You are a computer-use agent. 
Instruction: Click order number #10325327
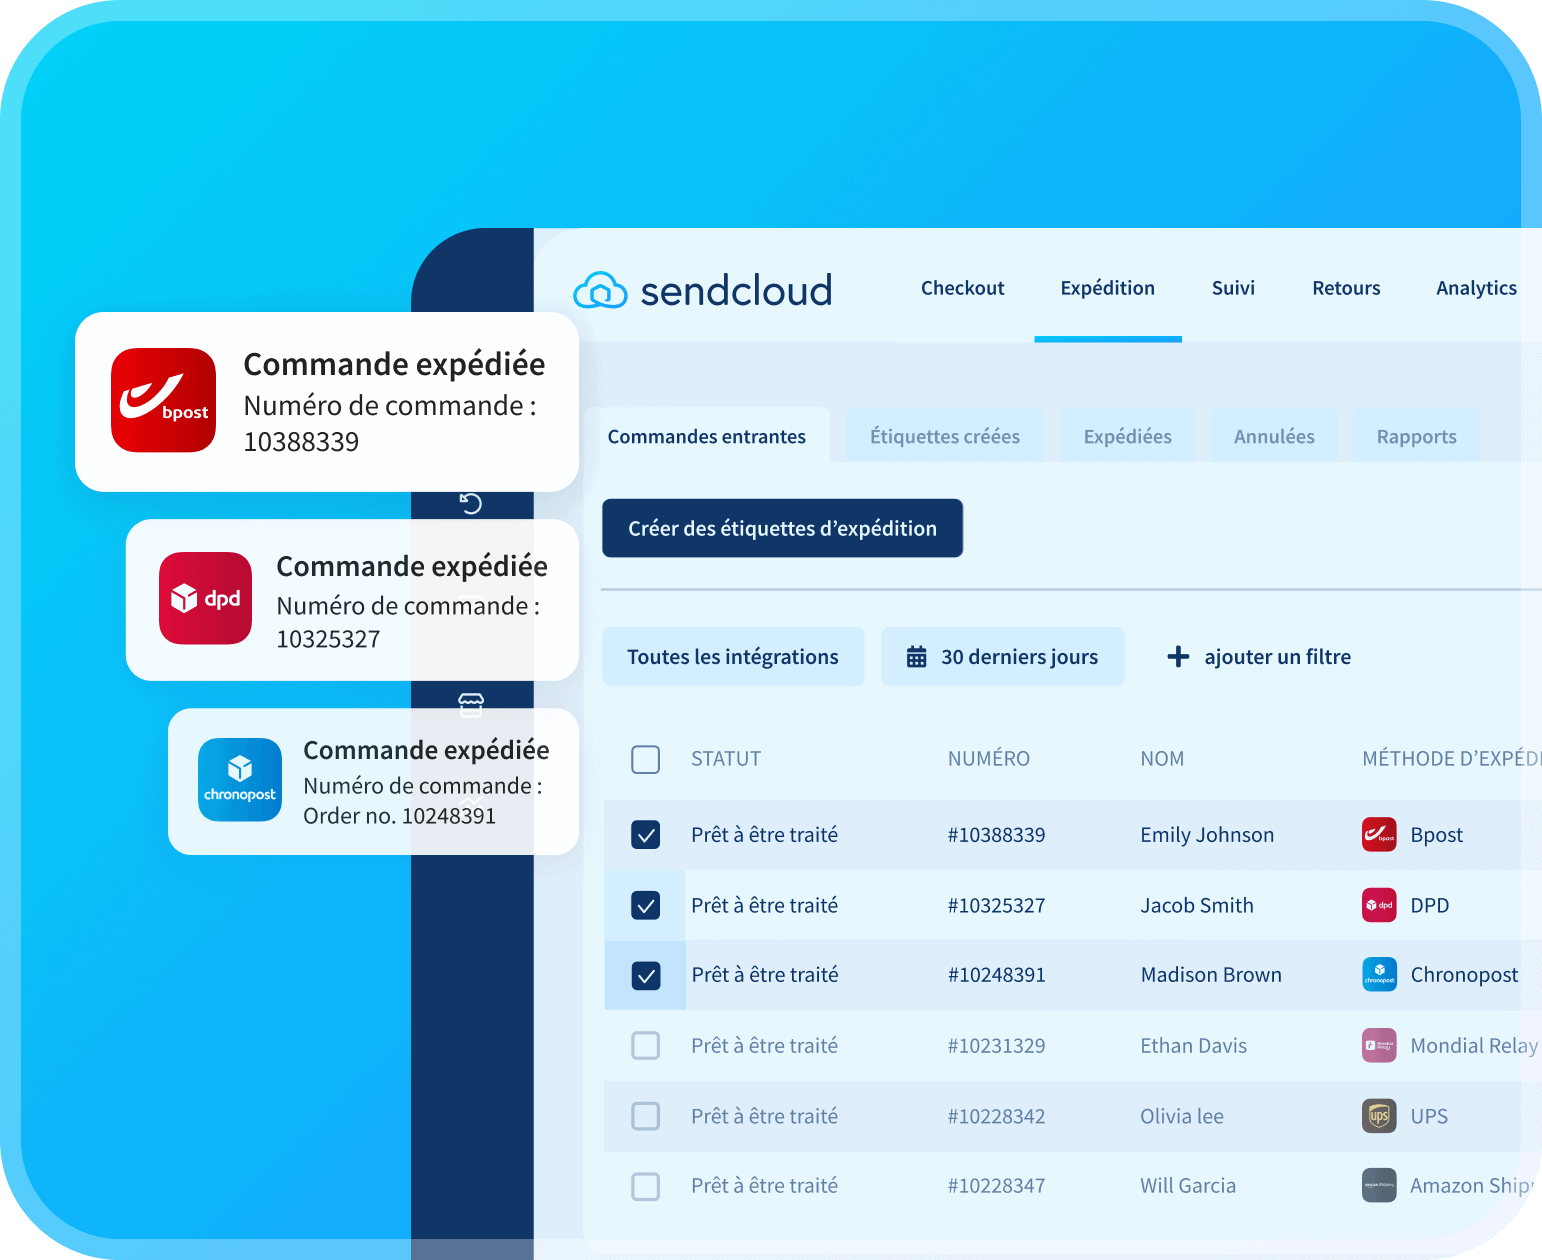996,906
